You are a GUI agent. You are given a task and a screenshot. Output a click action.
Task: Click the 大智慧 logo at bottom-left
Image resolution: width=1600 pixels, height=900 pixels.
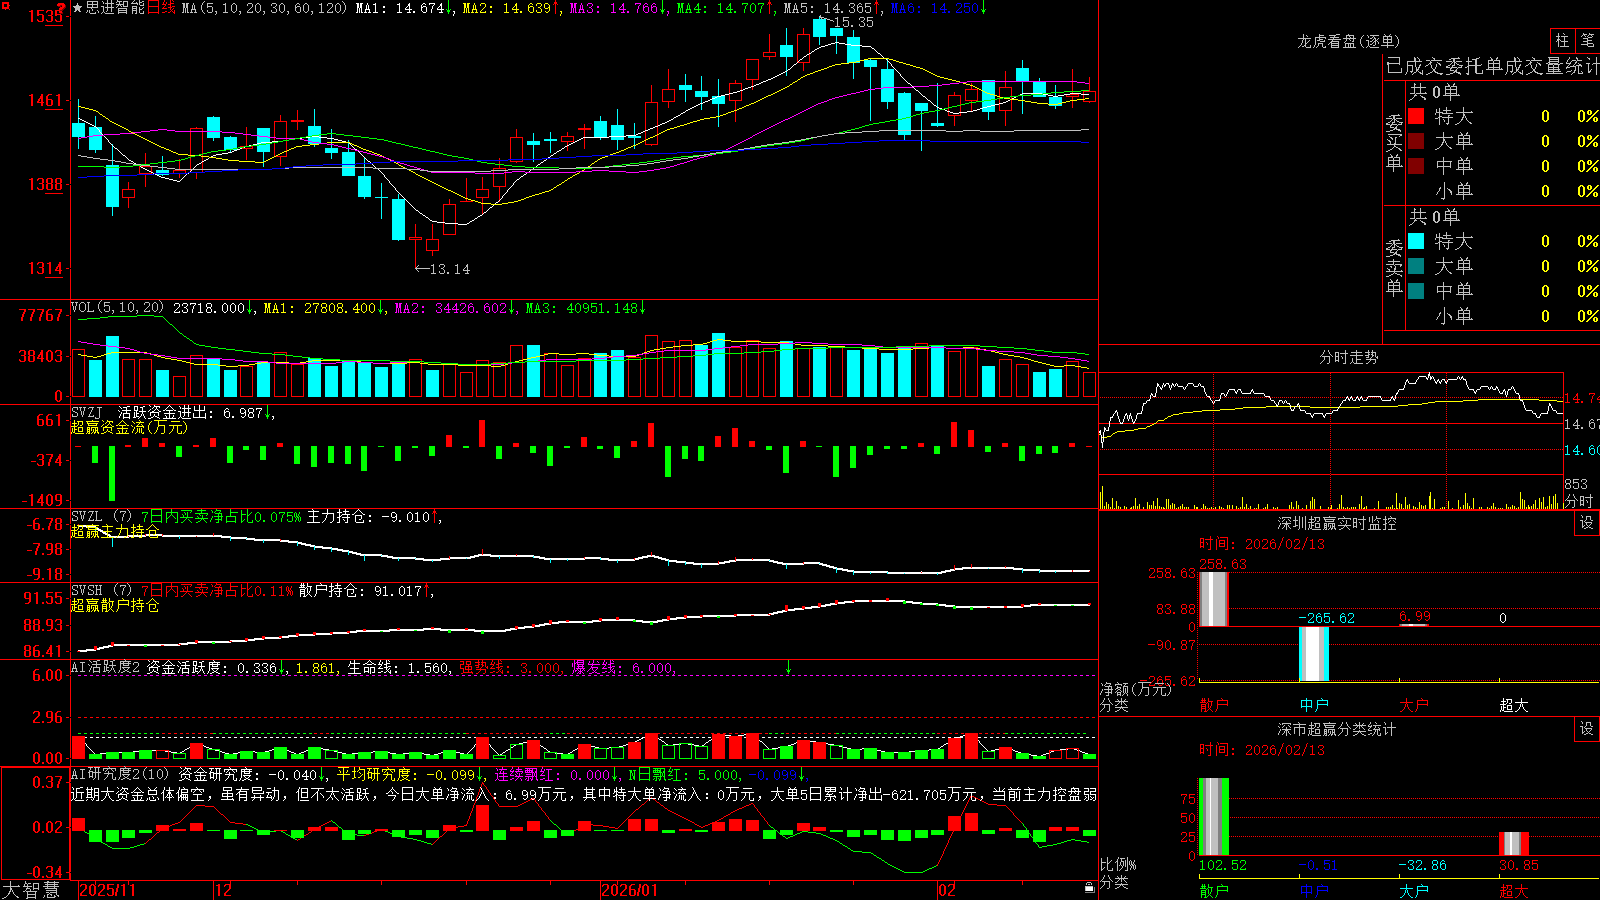click(31, 890)
